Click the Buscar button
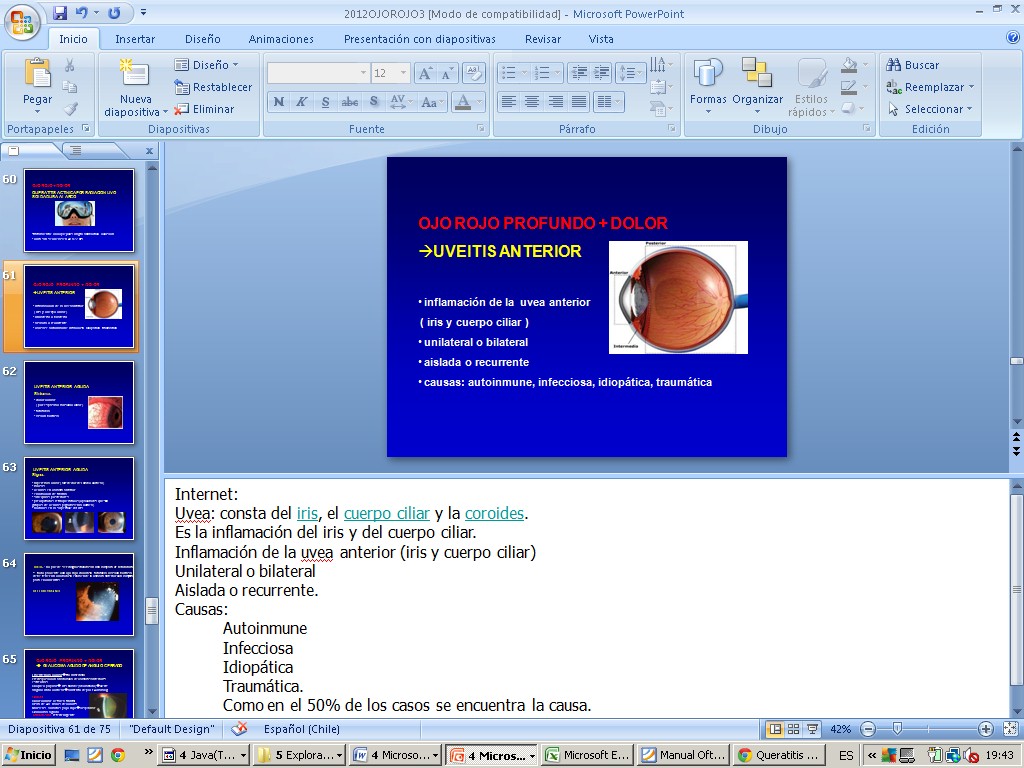 (x=913, y=65)
